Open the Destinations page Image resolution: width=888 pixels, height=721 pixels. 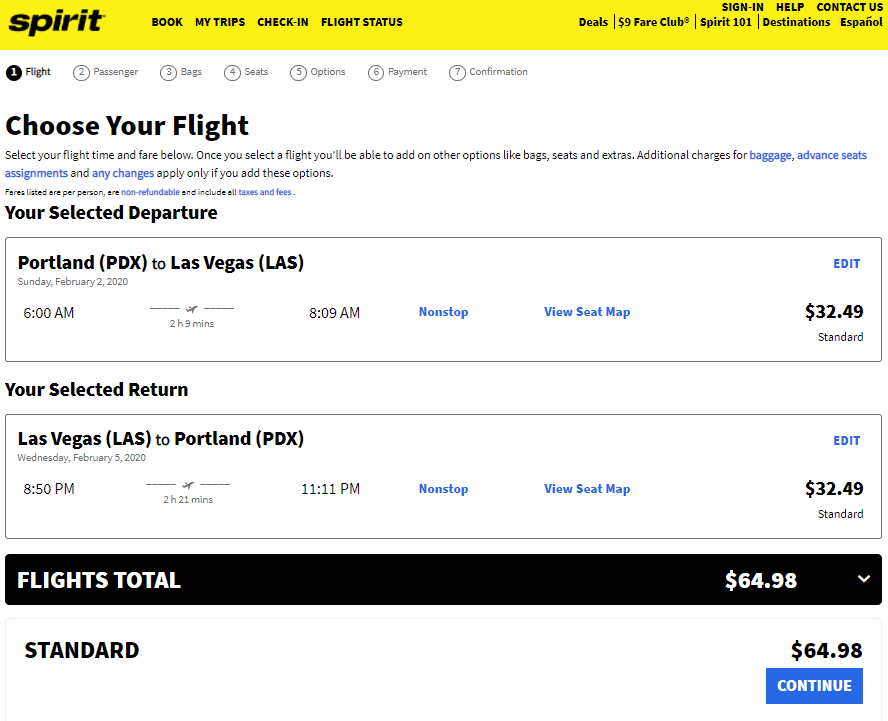pos(796,21)
